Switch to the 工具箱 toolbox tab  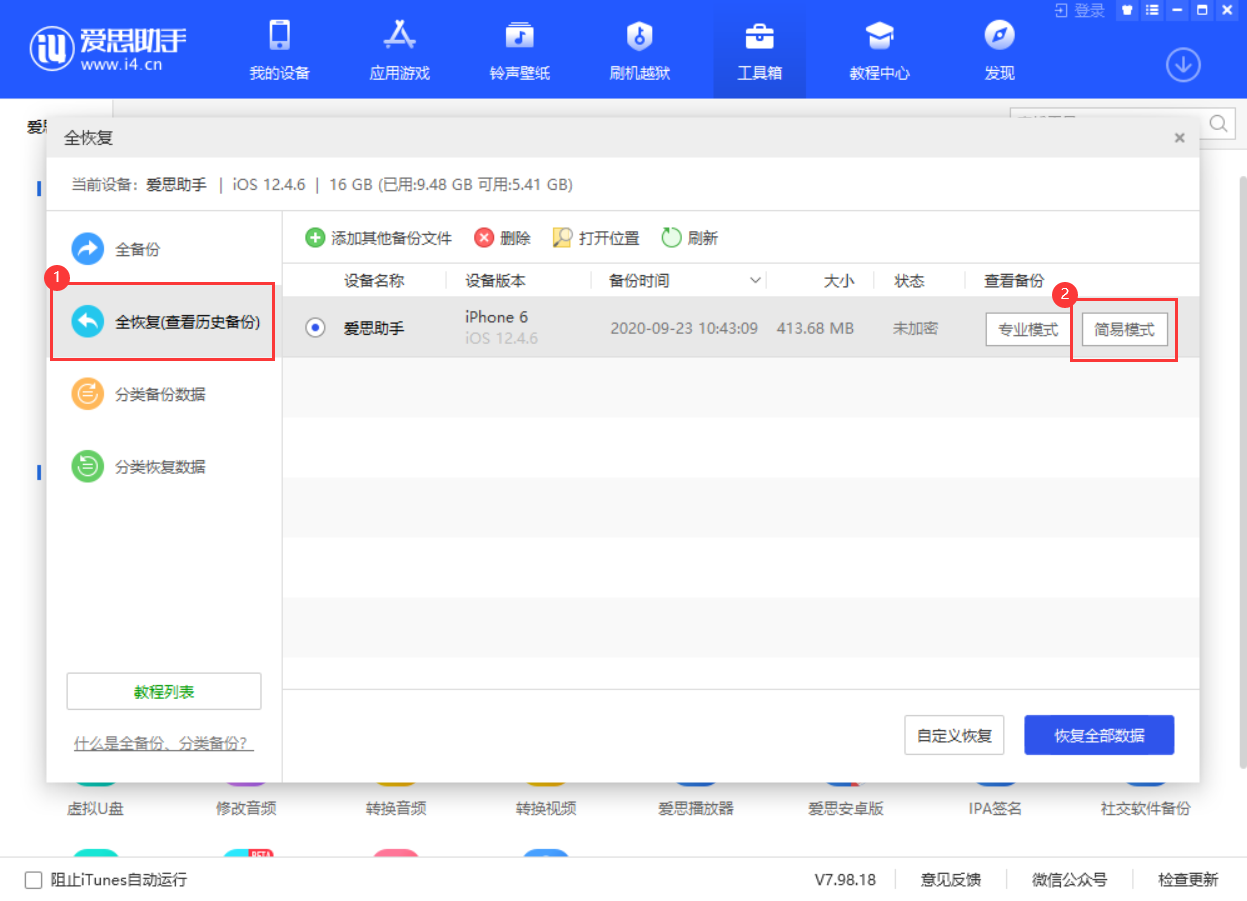coord(759,48)
